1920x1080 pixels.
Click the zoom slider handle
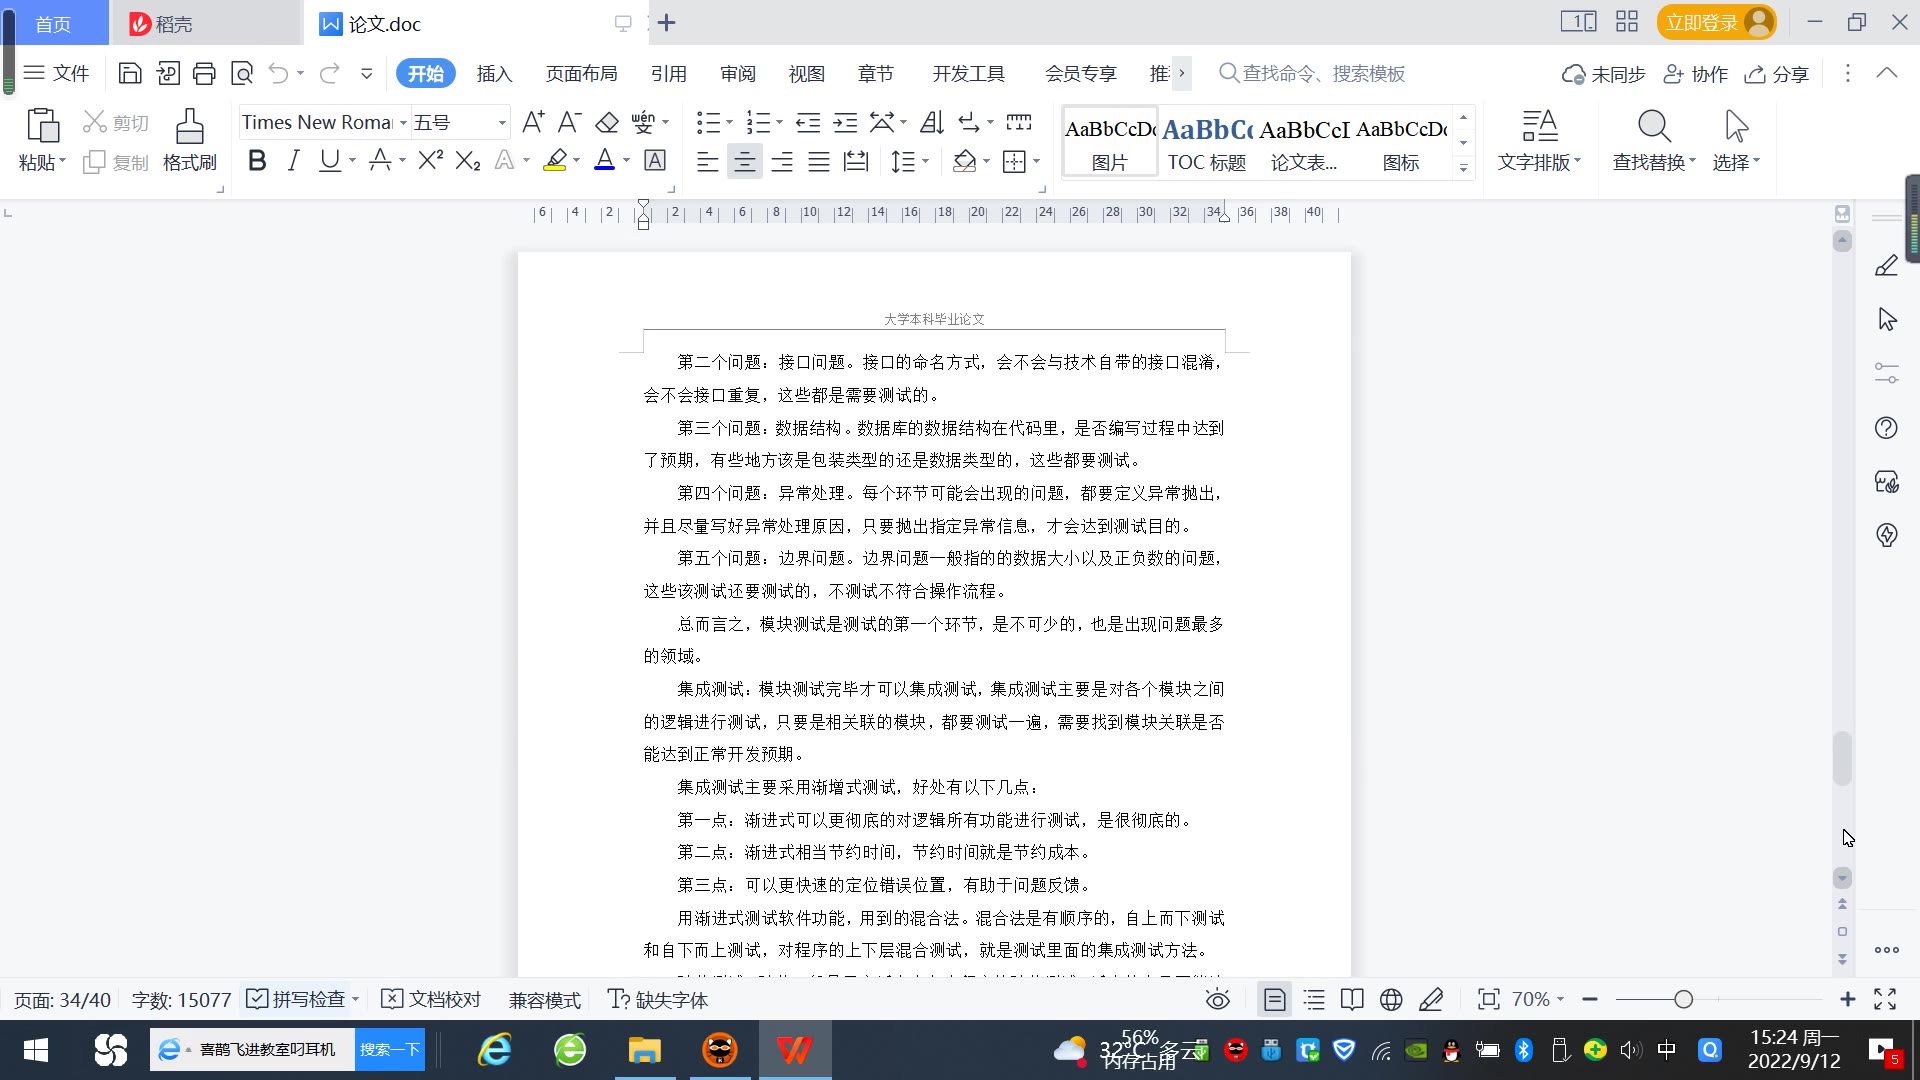tap(1683, 1000)
